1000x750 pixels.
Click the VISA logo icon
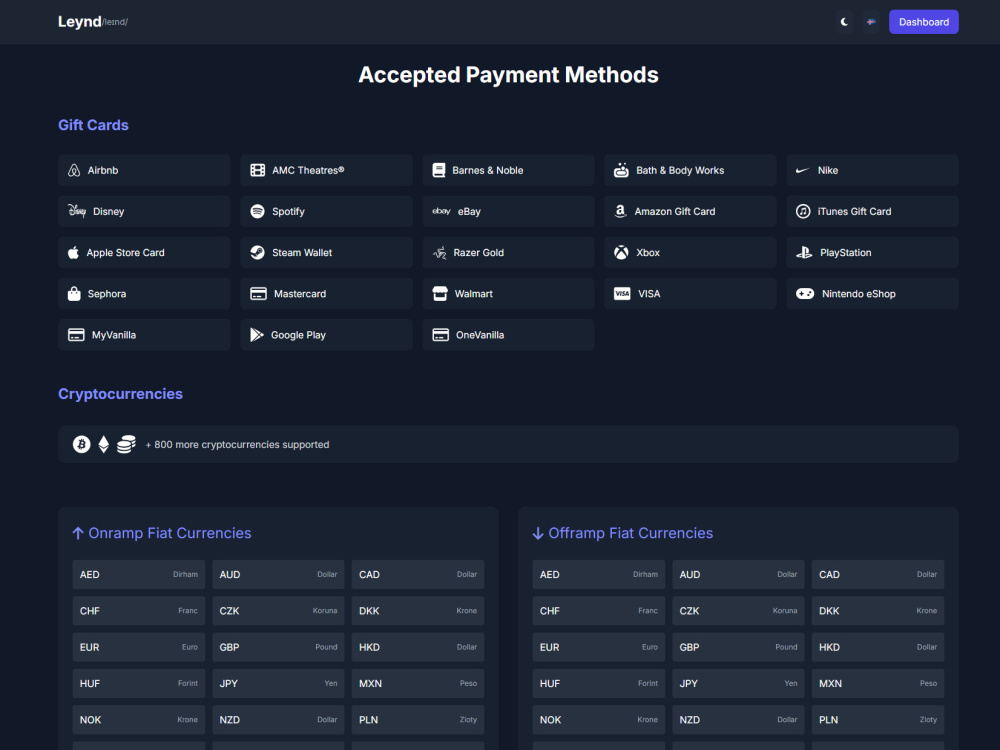622,293
